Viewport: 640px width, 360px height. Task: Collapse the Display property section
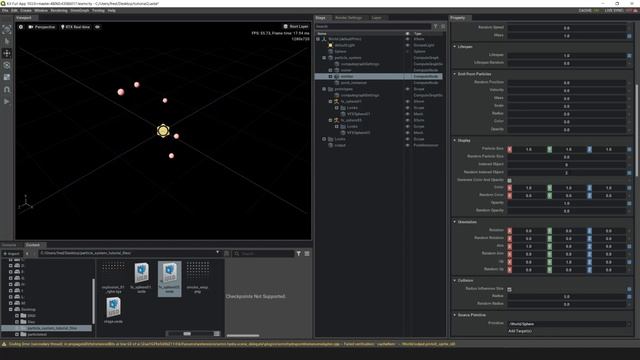(455, 140)
